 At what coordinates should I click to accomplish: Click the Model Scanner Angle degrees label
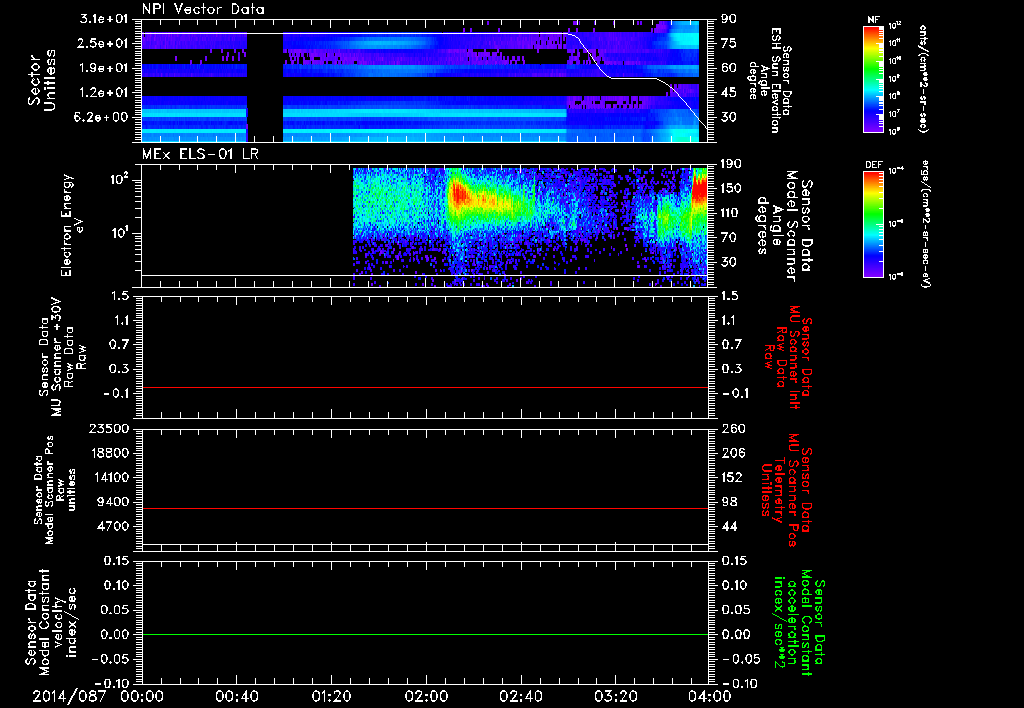(784, 225)
